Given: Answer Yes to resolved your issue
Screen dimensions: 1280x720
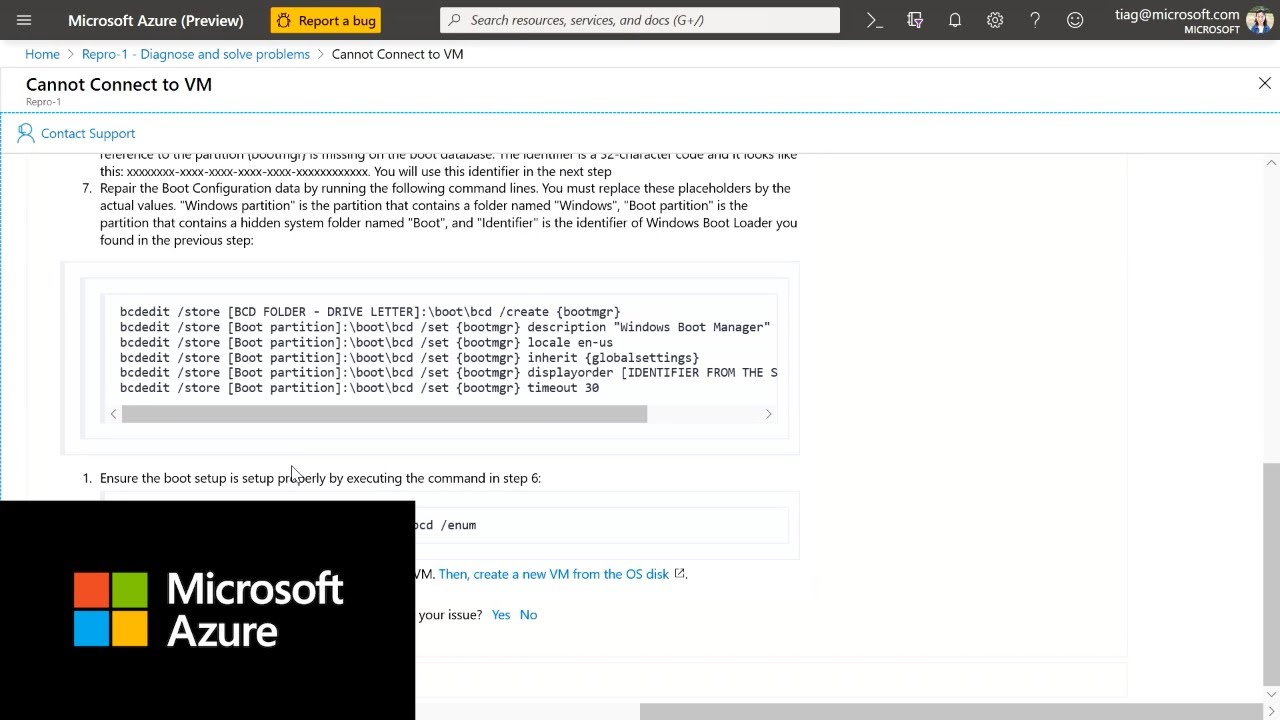Looking at the screenshot, I should tap(501, 615).
